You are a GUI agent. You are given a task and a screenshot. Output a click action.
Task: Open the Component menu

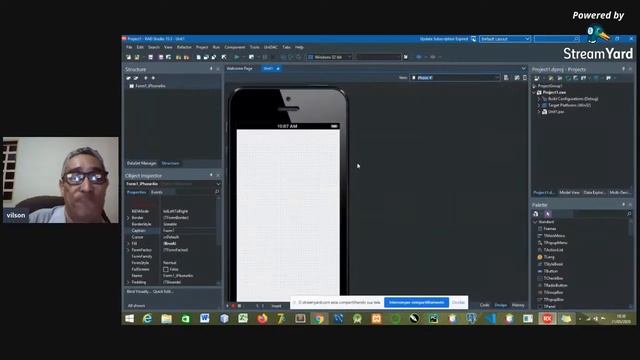(235, 47)
